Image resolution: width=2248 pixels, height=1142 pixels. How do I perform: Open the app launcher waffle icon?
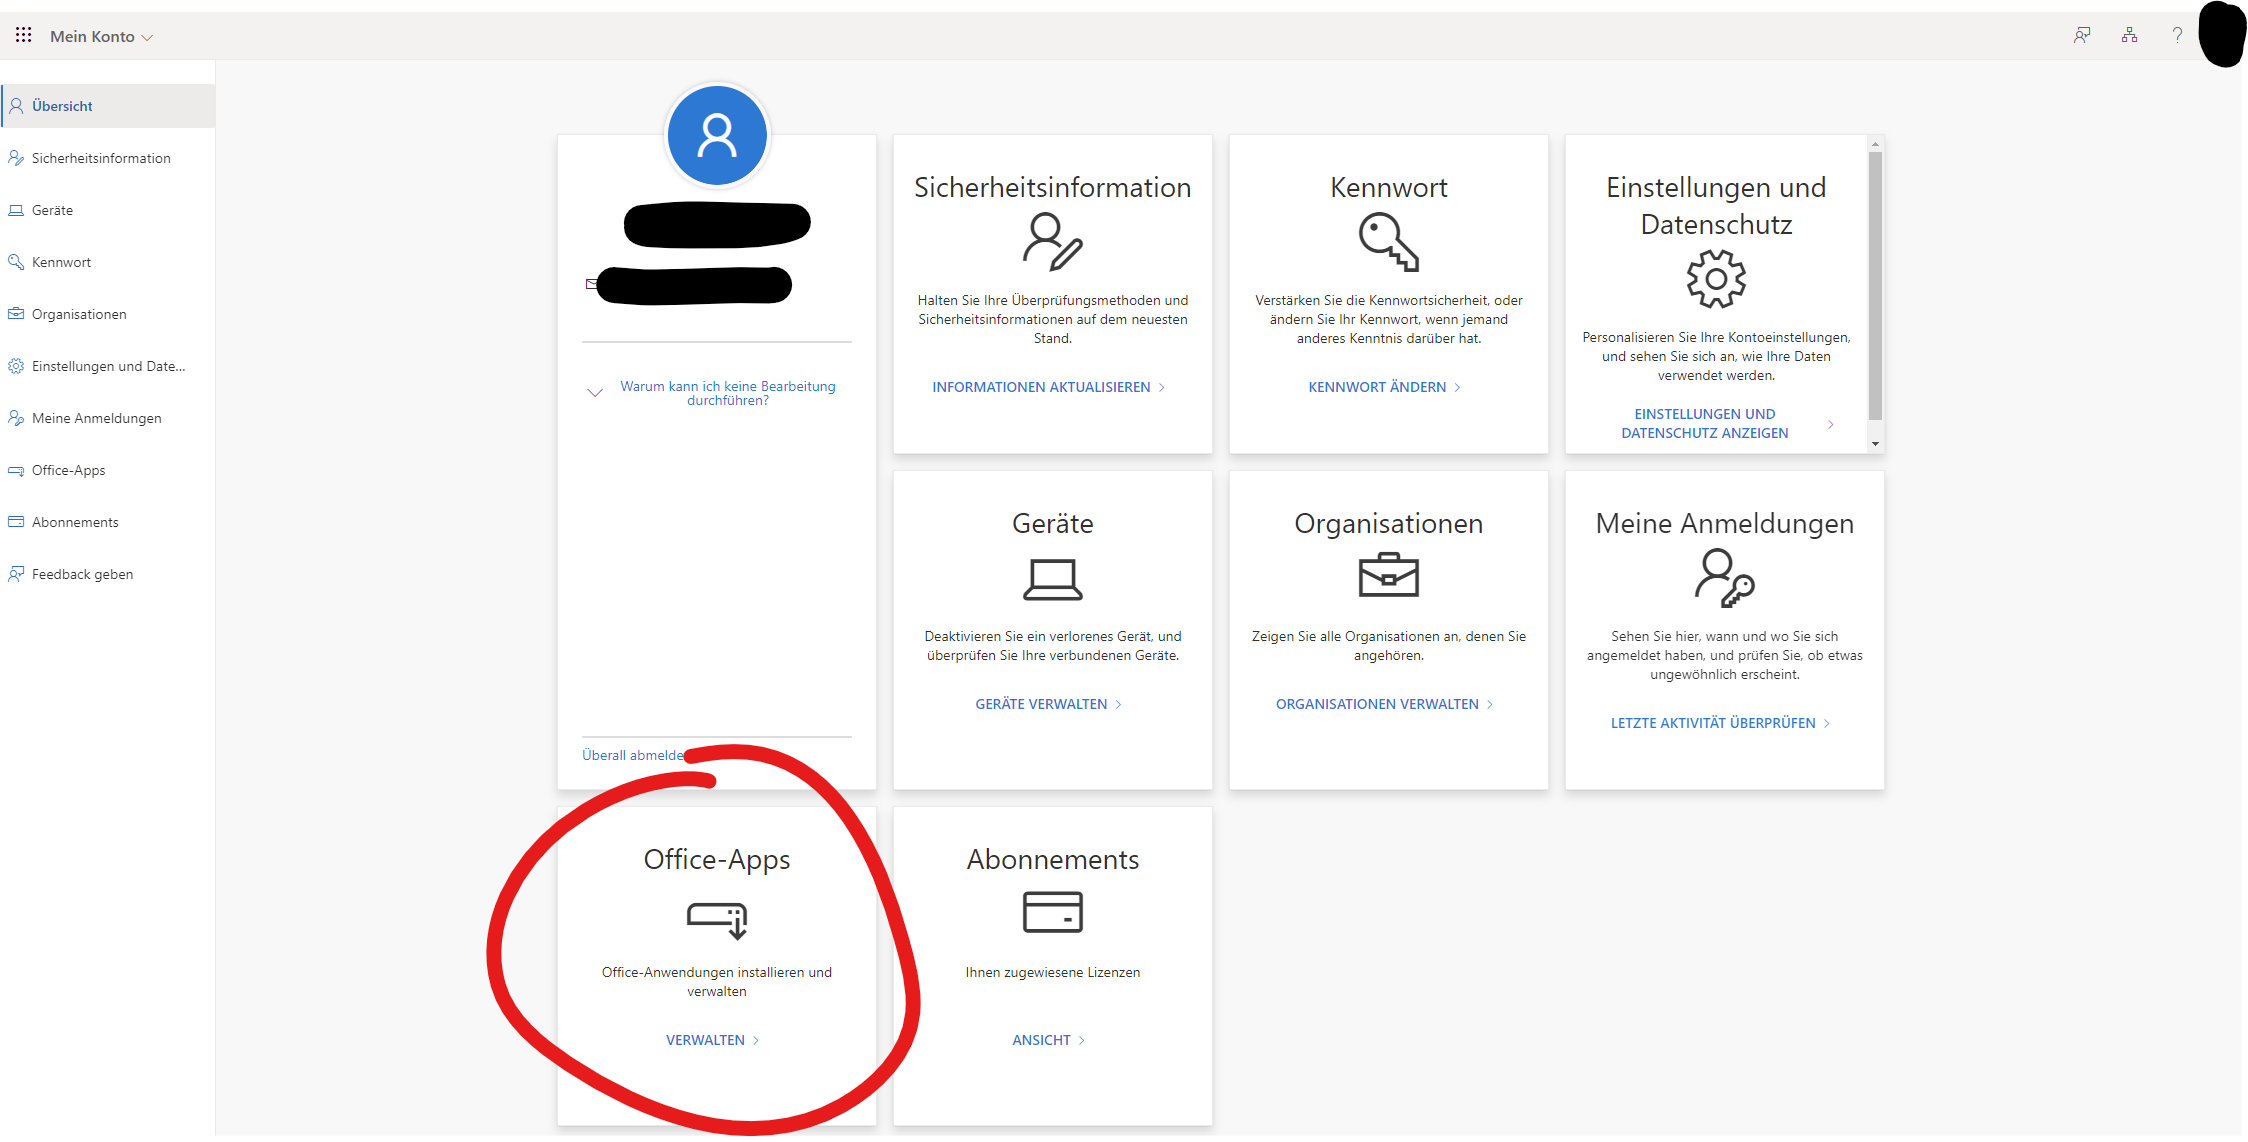coord(24,35)
